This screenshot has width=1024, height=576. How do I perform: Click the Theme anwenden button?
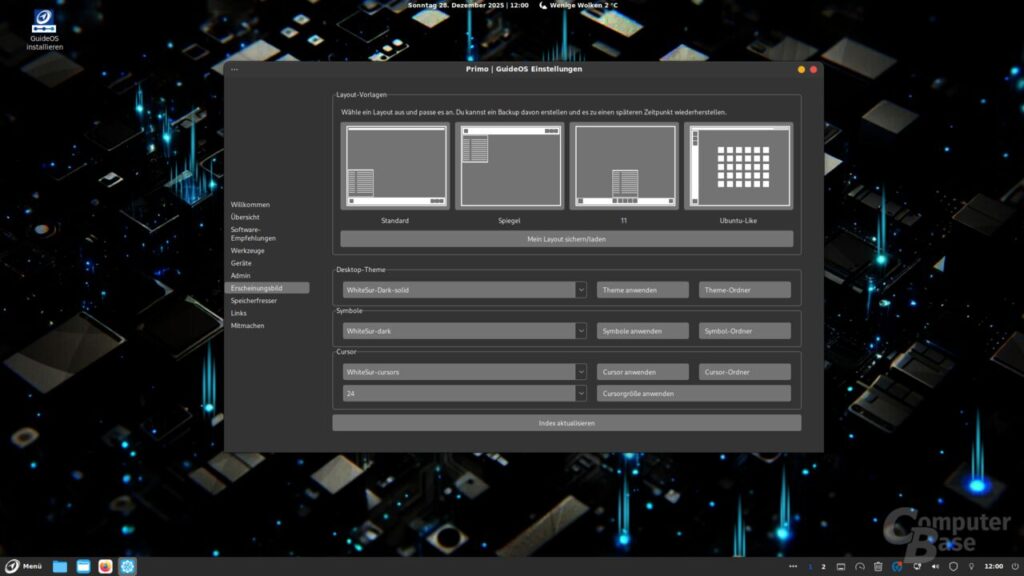pyautogui.click(x=642, y=290)
